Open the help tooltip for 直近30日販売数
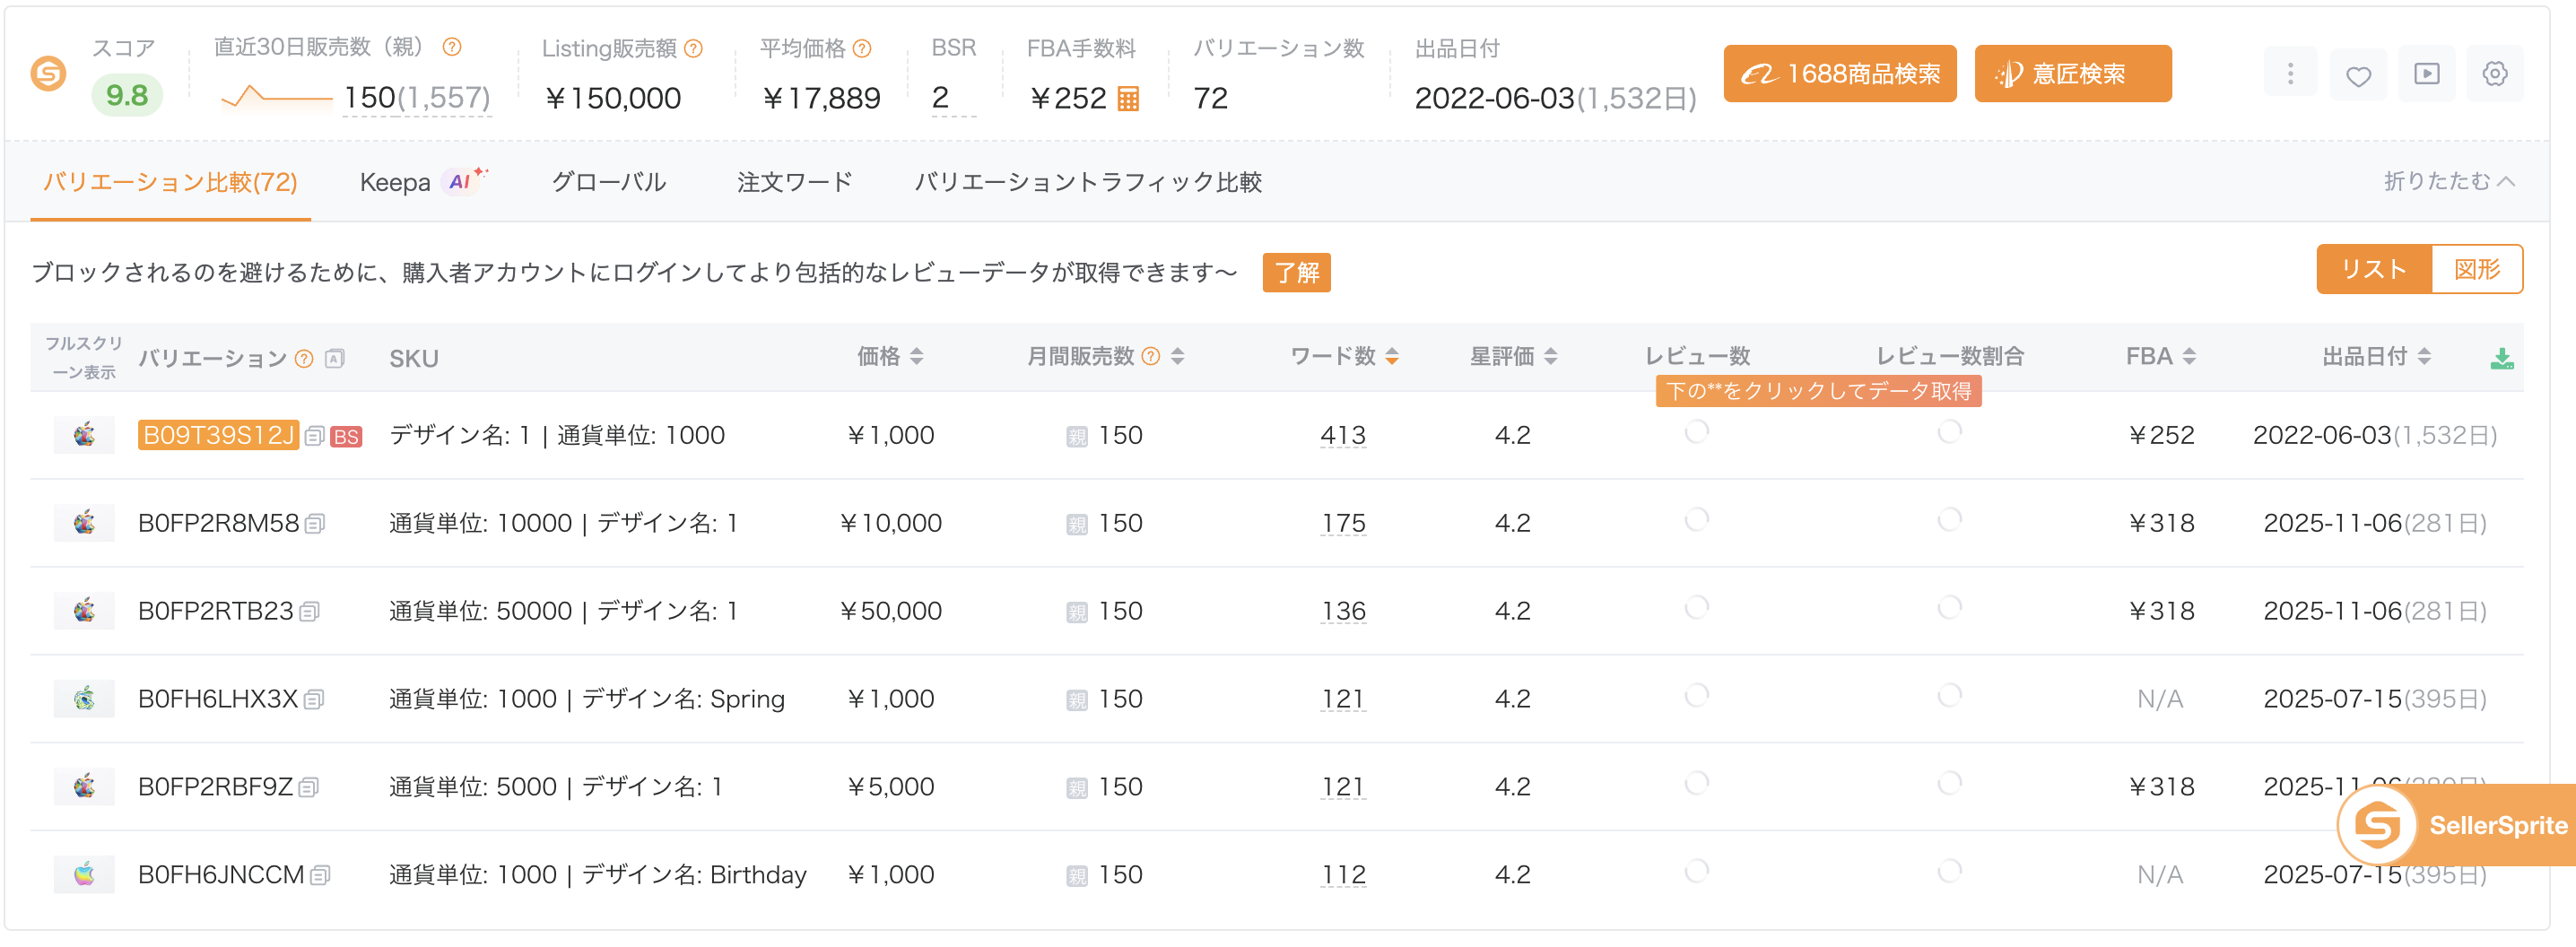The image size is (2576, 947). click(452, 47)
